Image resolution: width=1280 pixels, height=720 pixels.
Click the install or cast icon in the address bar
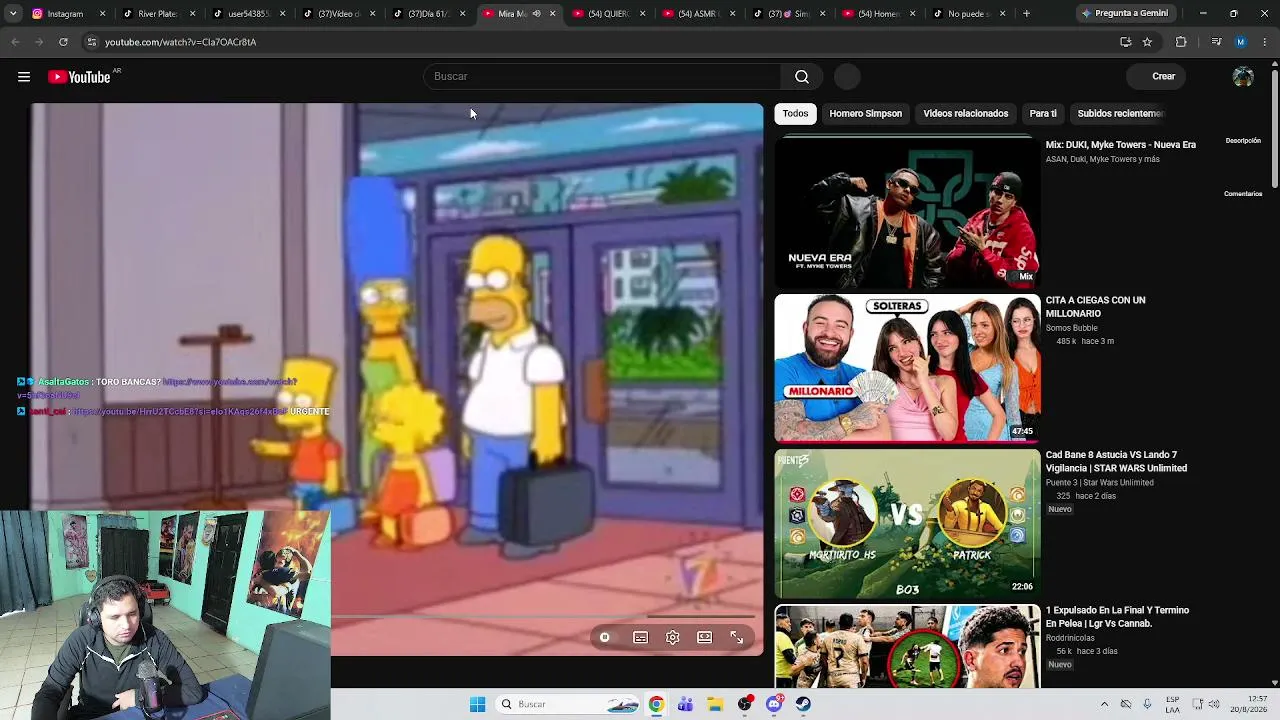pos(1125,42)
